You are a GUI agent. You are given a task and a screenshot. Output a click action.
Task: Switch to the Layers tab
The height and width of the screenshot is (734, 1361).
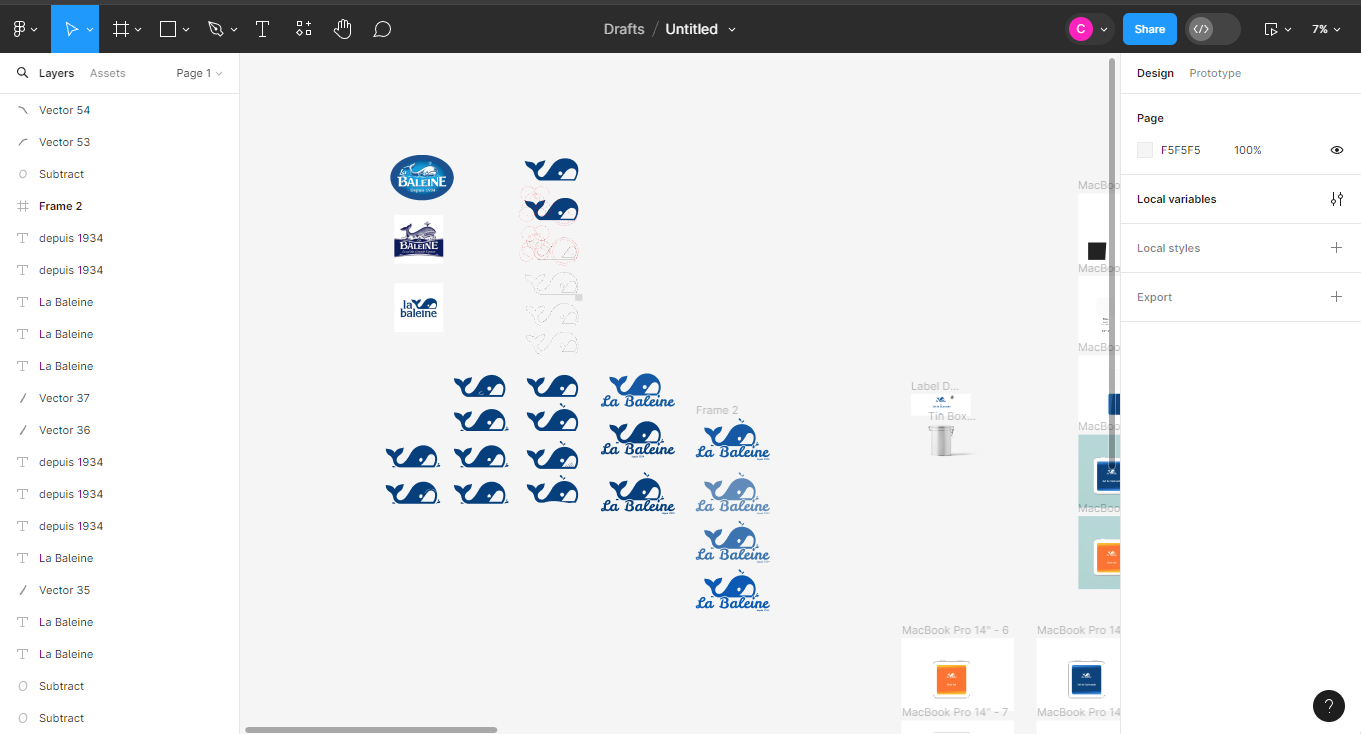pyautogui.click(x=56, y=73)
